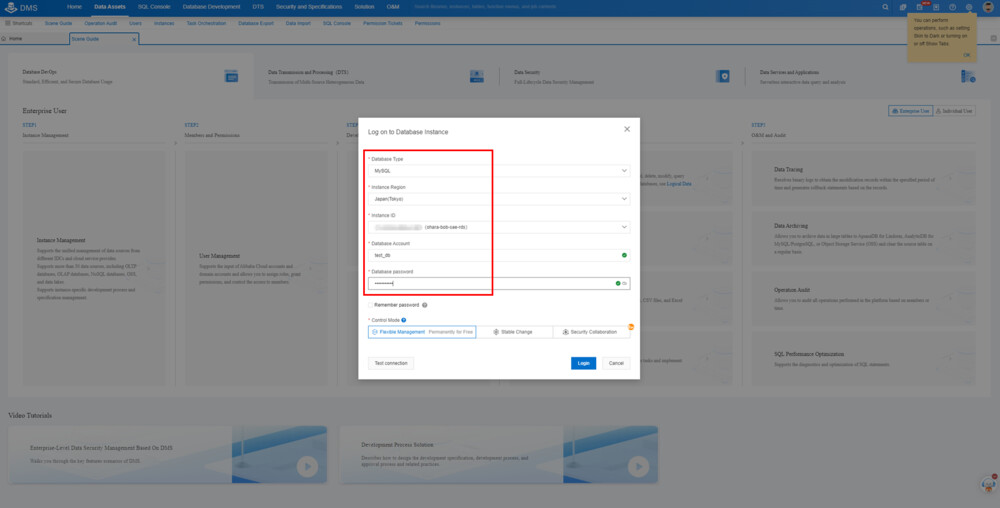Click the Database Account input field

click(x=490, y=255)
